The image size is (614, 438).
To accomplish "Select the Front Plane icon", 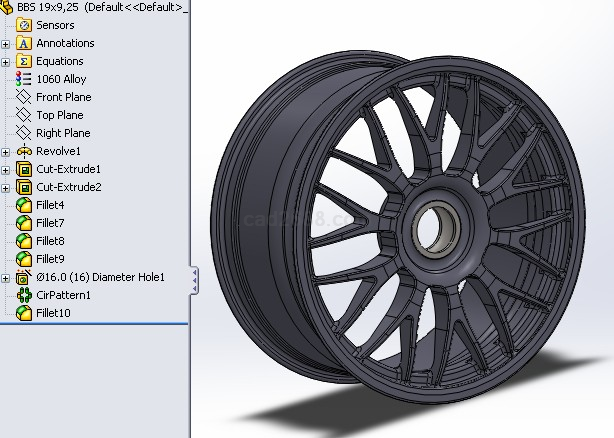I will (24, 97).
